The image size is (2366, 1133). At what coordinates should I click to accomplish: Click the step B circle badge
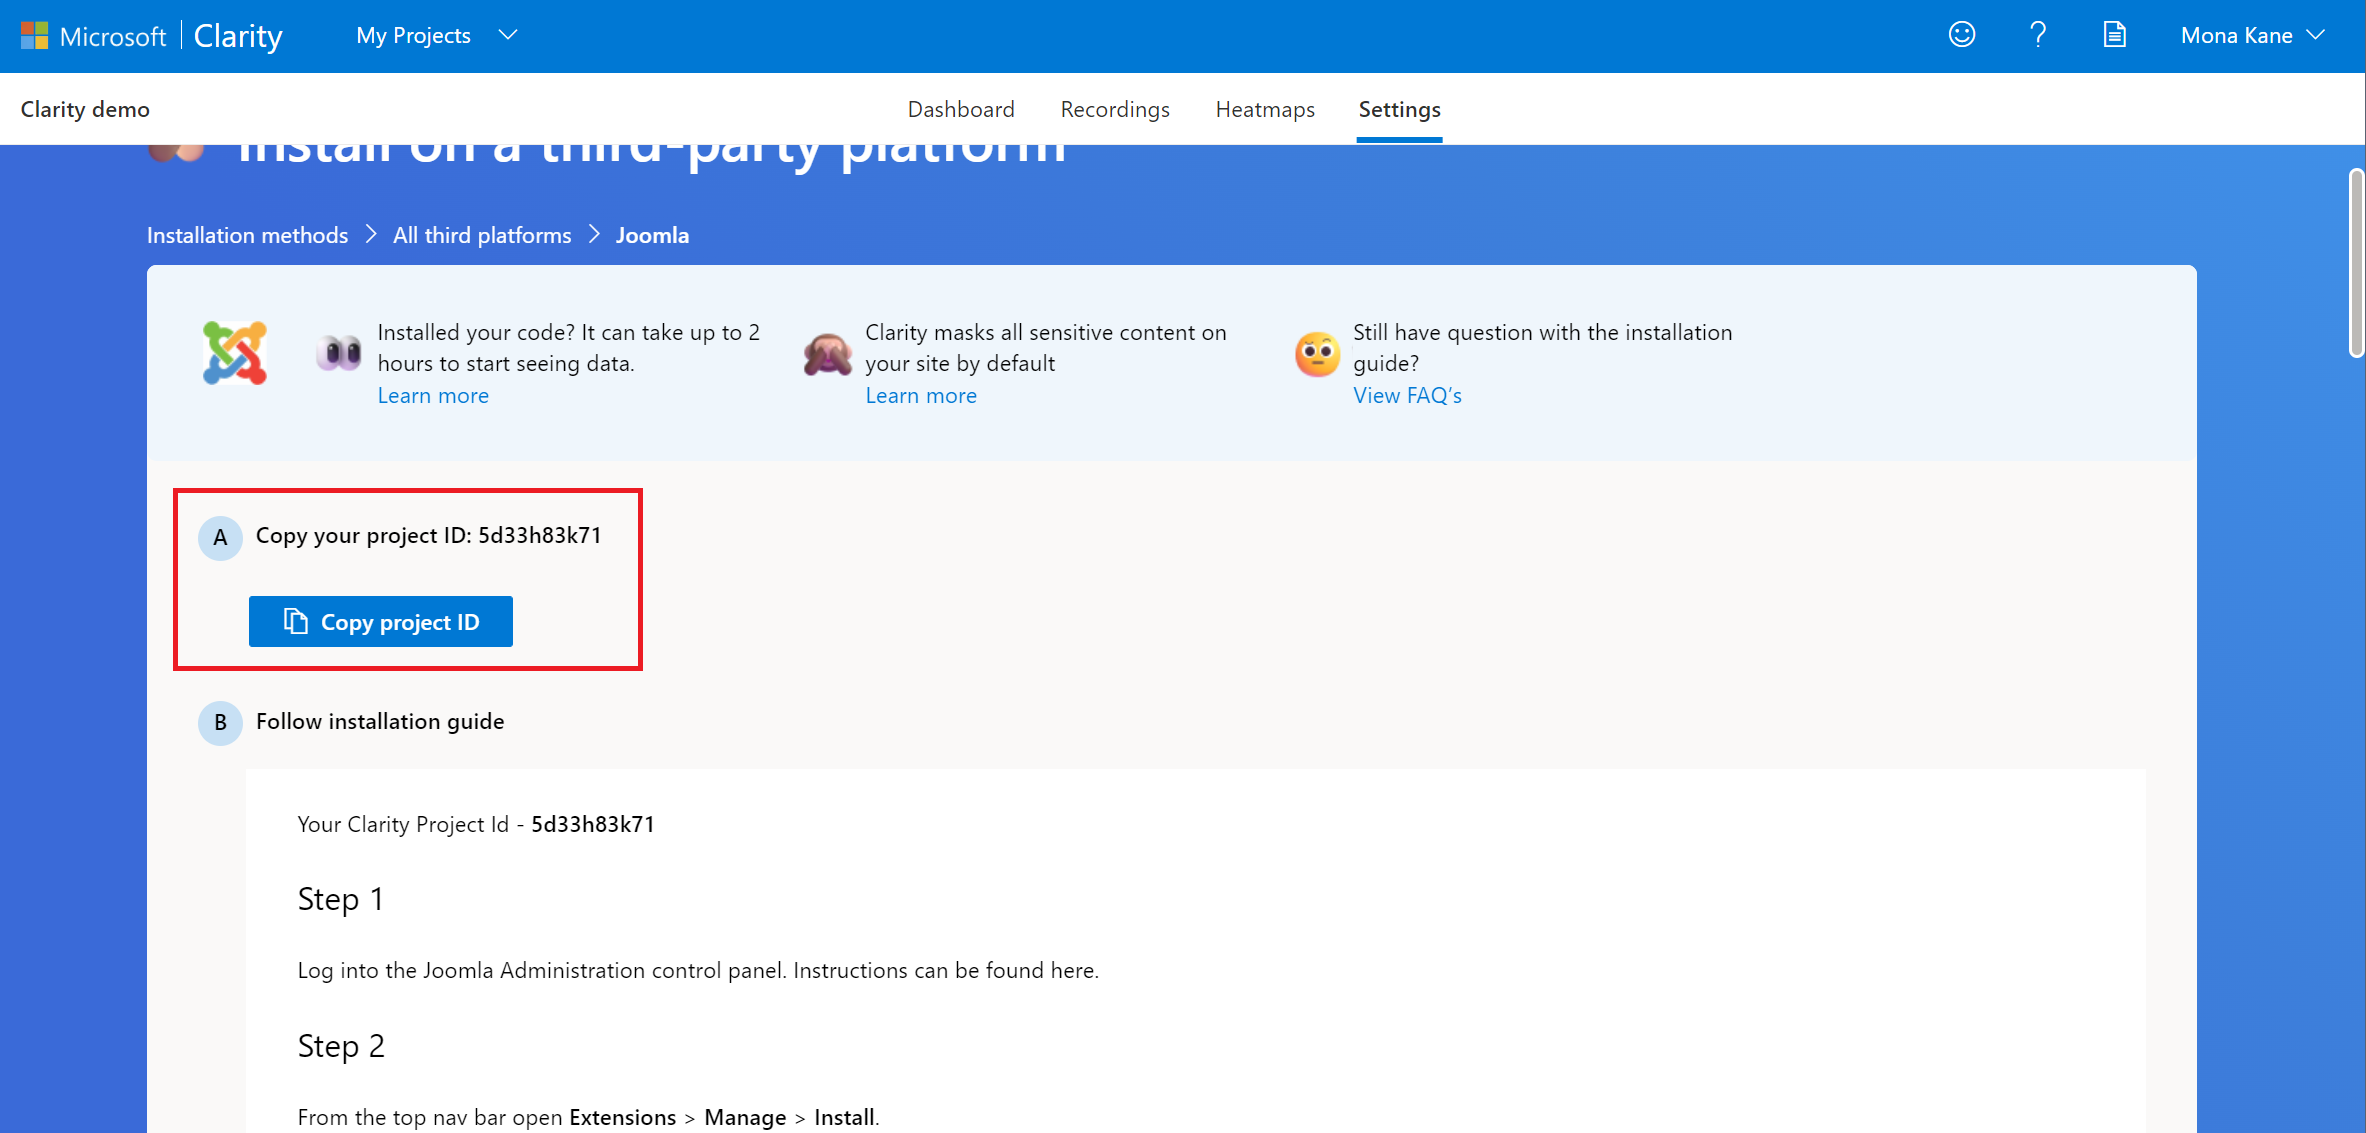(220, 723)
